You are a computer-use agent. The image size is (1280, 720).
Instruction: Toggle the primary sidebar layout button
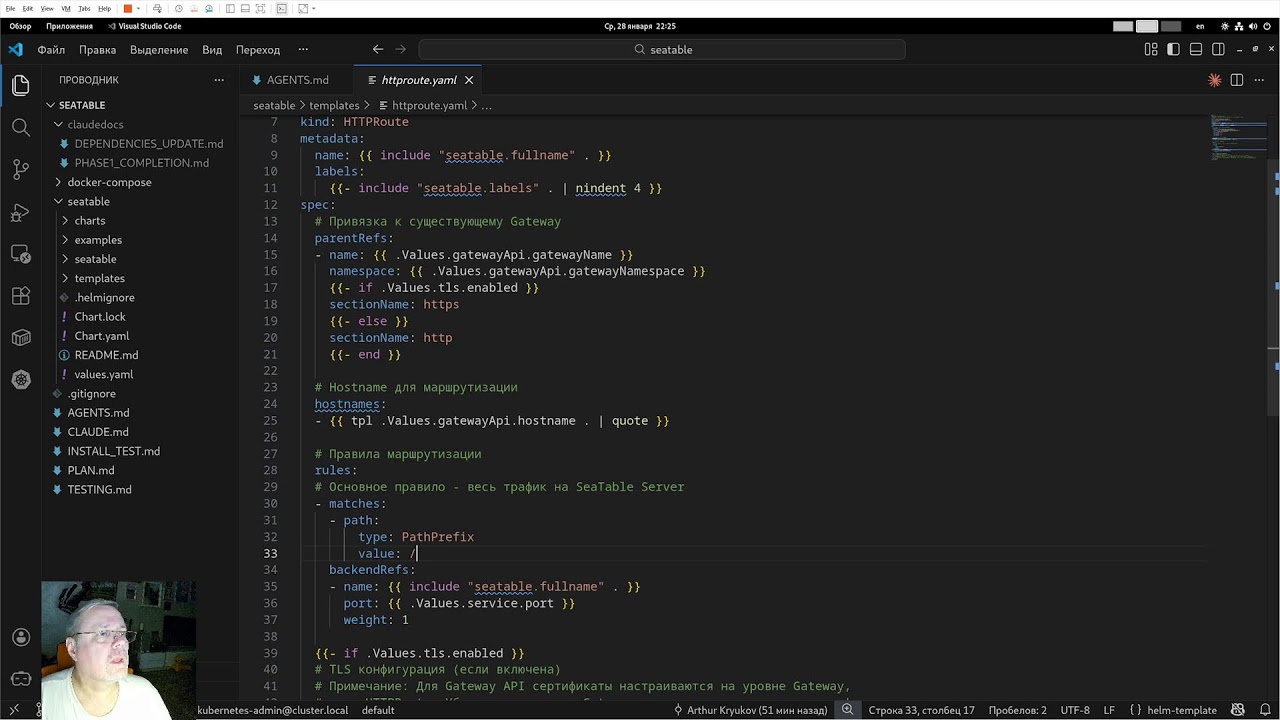coord(1173,49)
